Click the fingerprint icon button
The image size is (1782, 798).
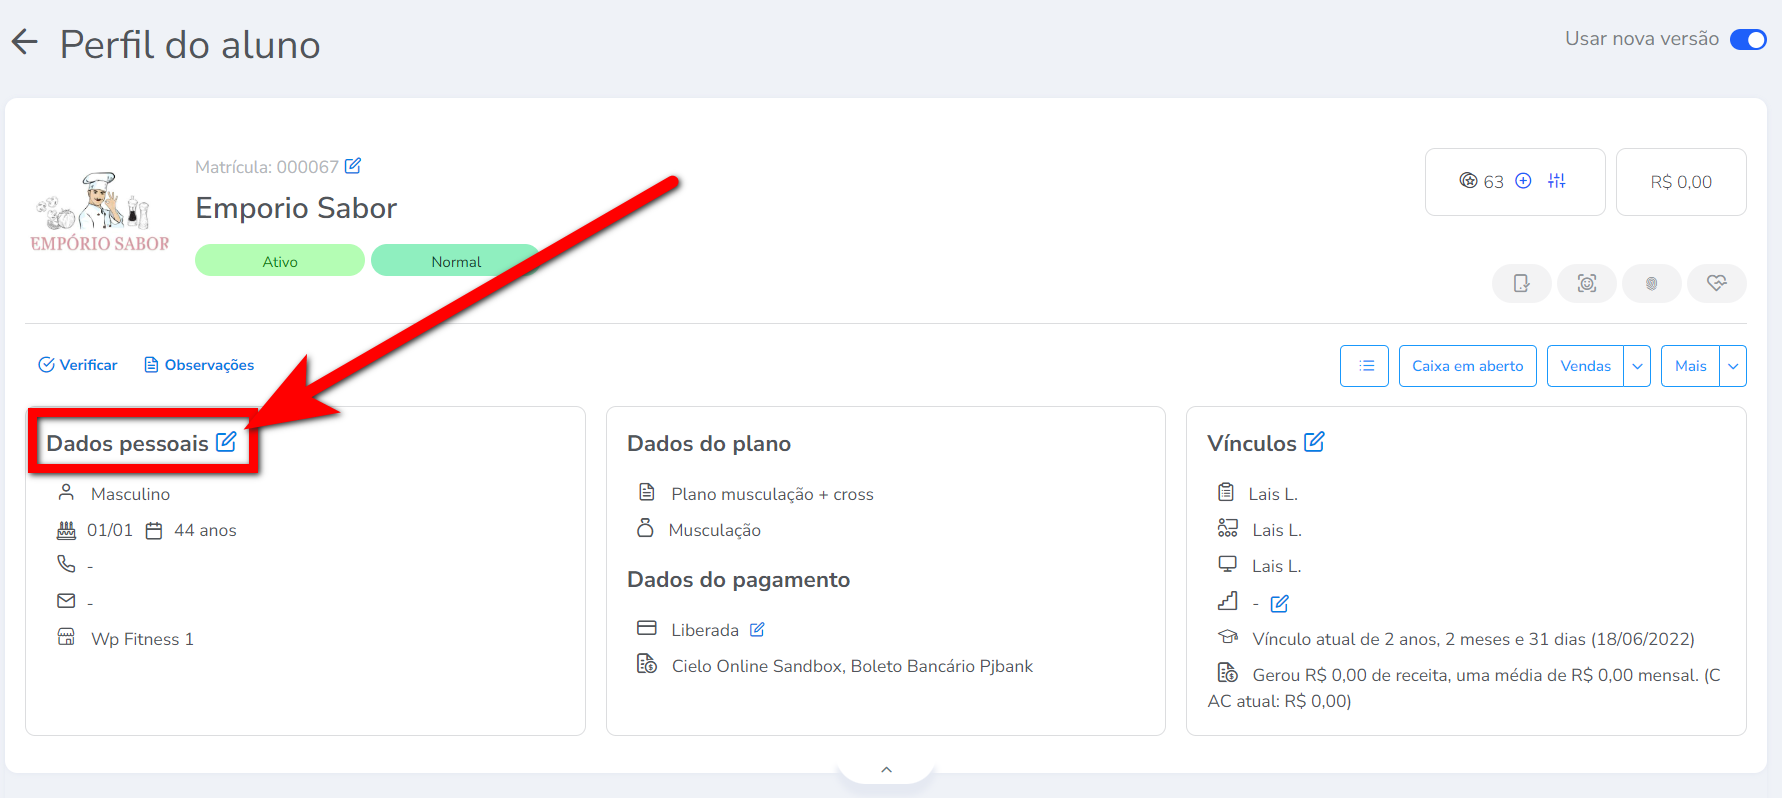tap(1651, 283)
